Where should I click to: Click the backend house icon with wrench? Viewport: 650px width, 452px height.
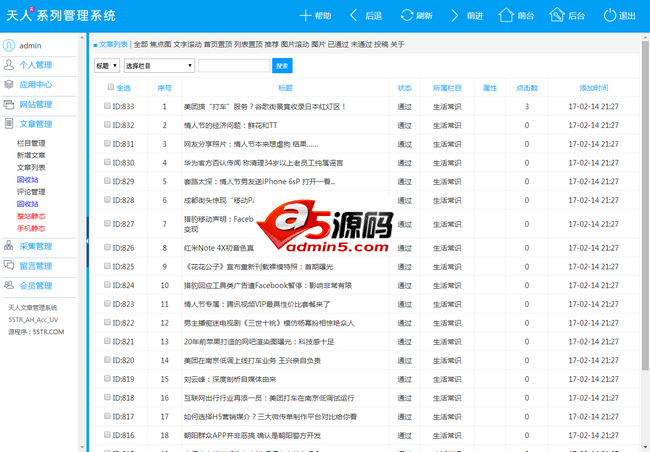click(x=557, y=15)
